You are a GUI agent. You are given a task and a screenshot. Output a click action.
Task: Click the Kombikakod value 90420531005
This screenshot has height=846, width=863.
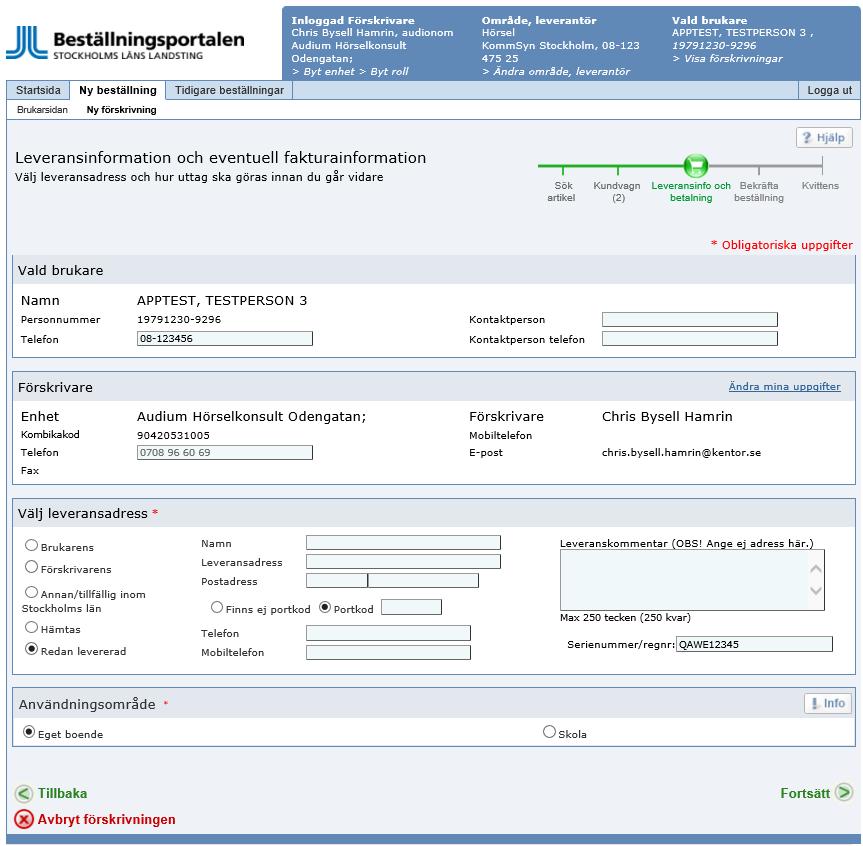(x=173, y=435)
